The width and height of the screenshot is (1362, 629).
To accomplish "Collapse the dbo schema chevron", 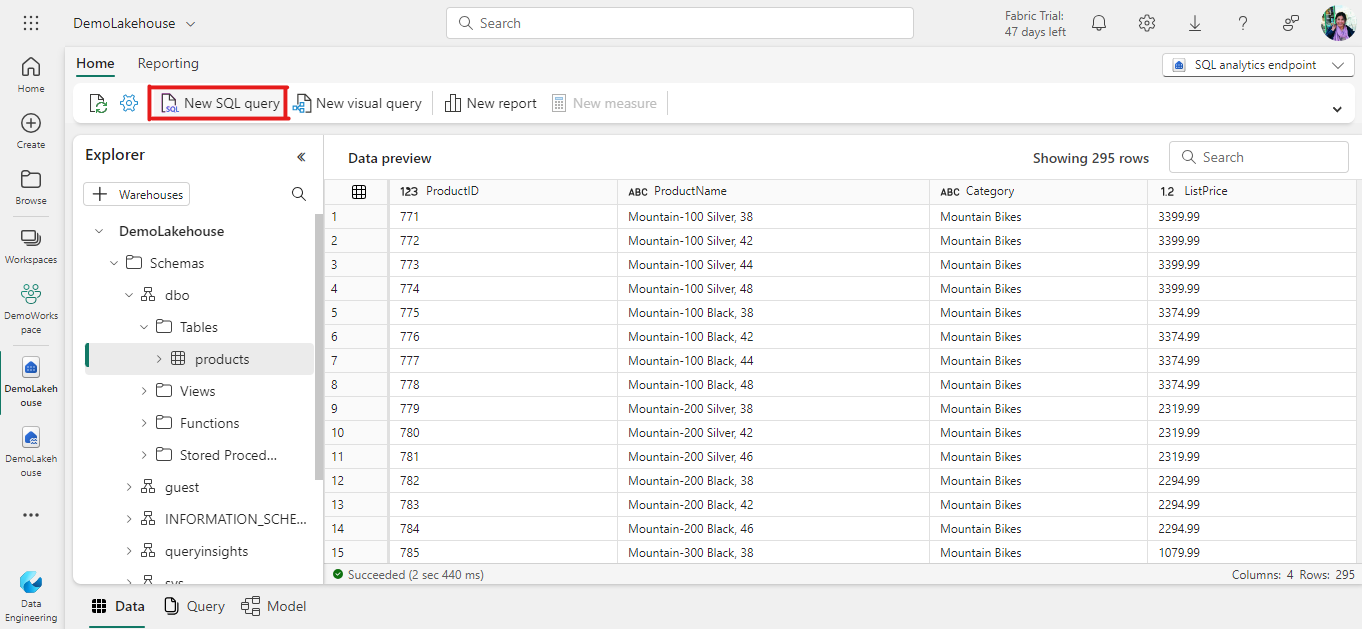I will (129, 295).
